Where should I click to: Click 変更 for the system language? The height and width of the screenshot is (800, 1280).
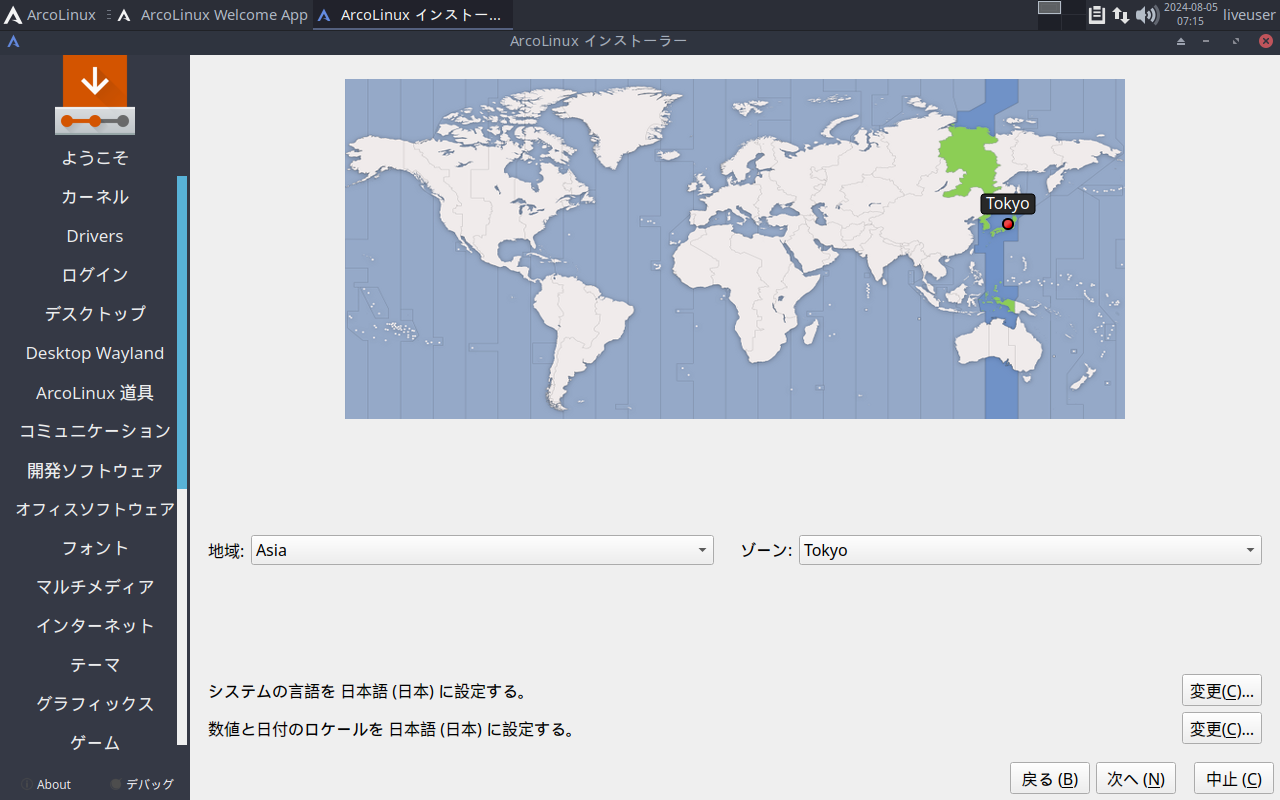[1222, 691]
